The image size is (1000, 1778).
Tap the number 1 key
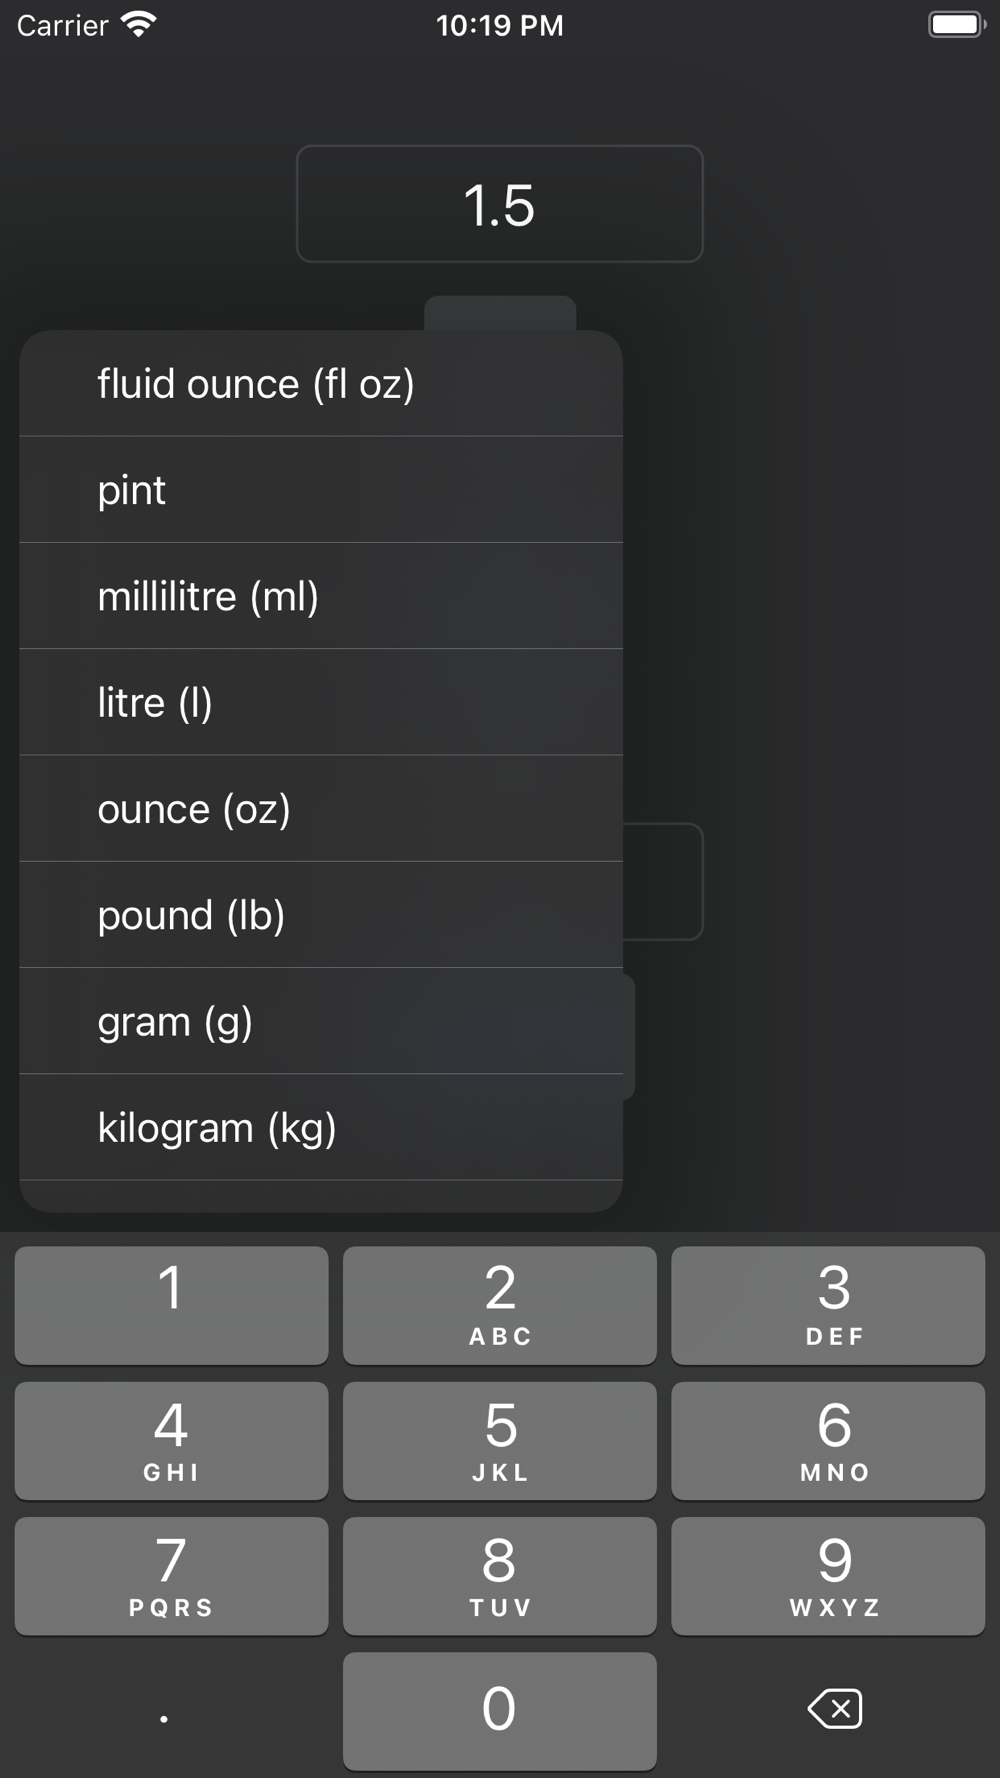pyautogui.click(x=171, y=1305)
